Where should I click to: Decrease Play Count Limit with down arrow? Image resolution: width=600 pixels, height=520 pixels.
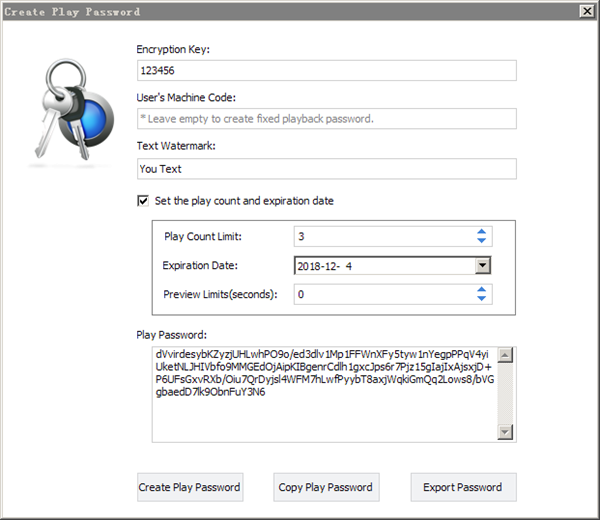(x=481, y=242)
